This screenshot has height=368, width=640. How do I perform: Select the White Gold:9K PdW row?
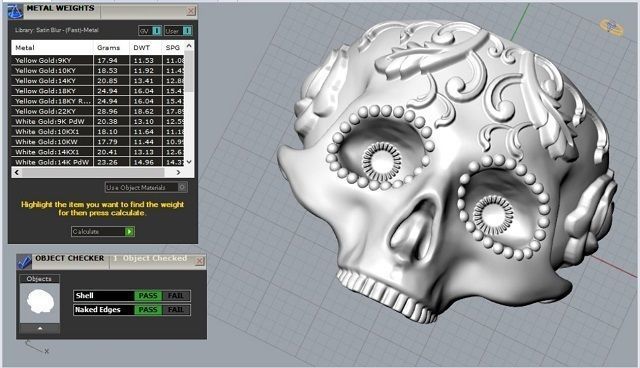(x=98, y=122)
